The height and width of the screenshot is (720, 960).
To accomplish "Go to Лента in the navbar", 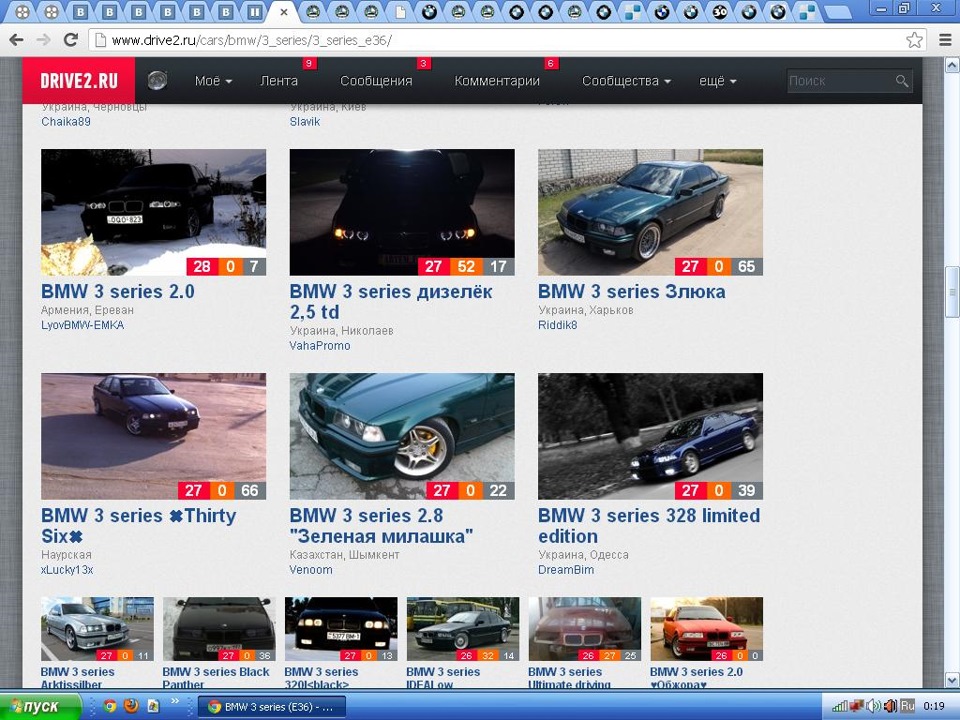I will [279, 81].
